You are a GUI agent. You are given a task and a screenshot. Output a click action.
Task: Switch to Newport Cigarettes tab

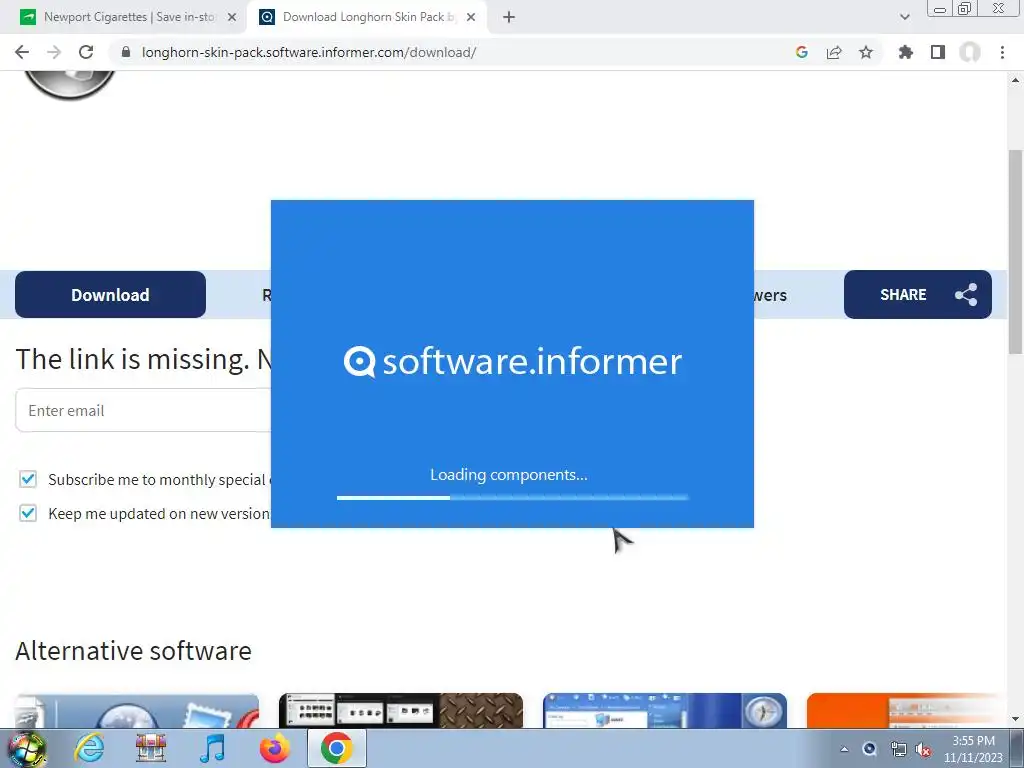point(129,17)
